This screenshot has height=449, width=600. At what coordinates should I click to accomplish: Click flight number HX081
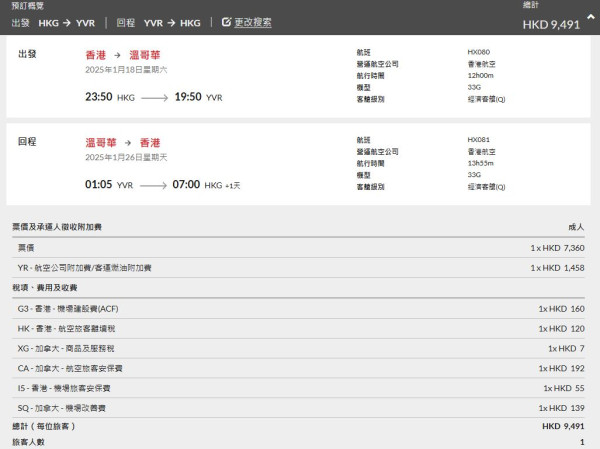tap(478, 140)
